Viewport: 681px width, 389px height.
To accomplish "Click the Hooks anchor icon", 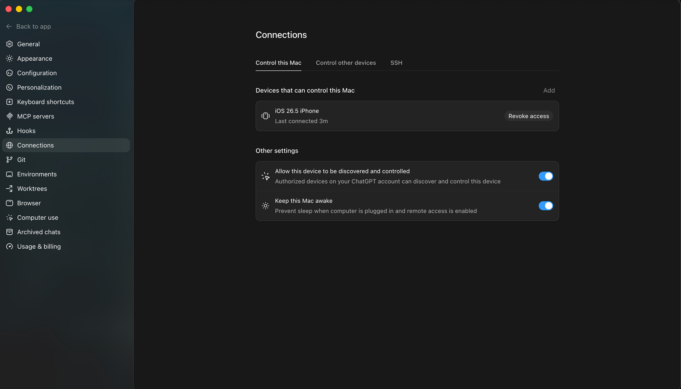I will (10, 131).
